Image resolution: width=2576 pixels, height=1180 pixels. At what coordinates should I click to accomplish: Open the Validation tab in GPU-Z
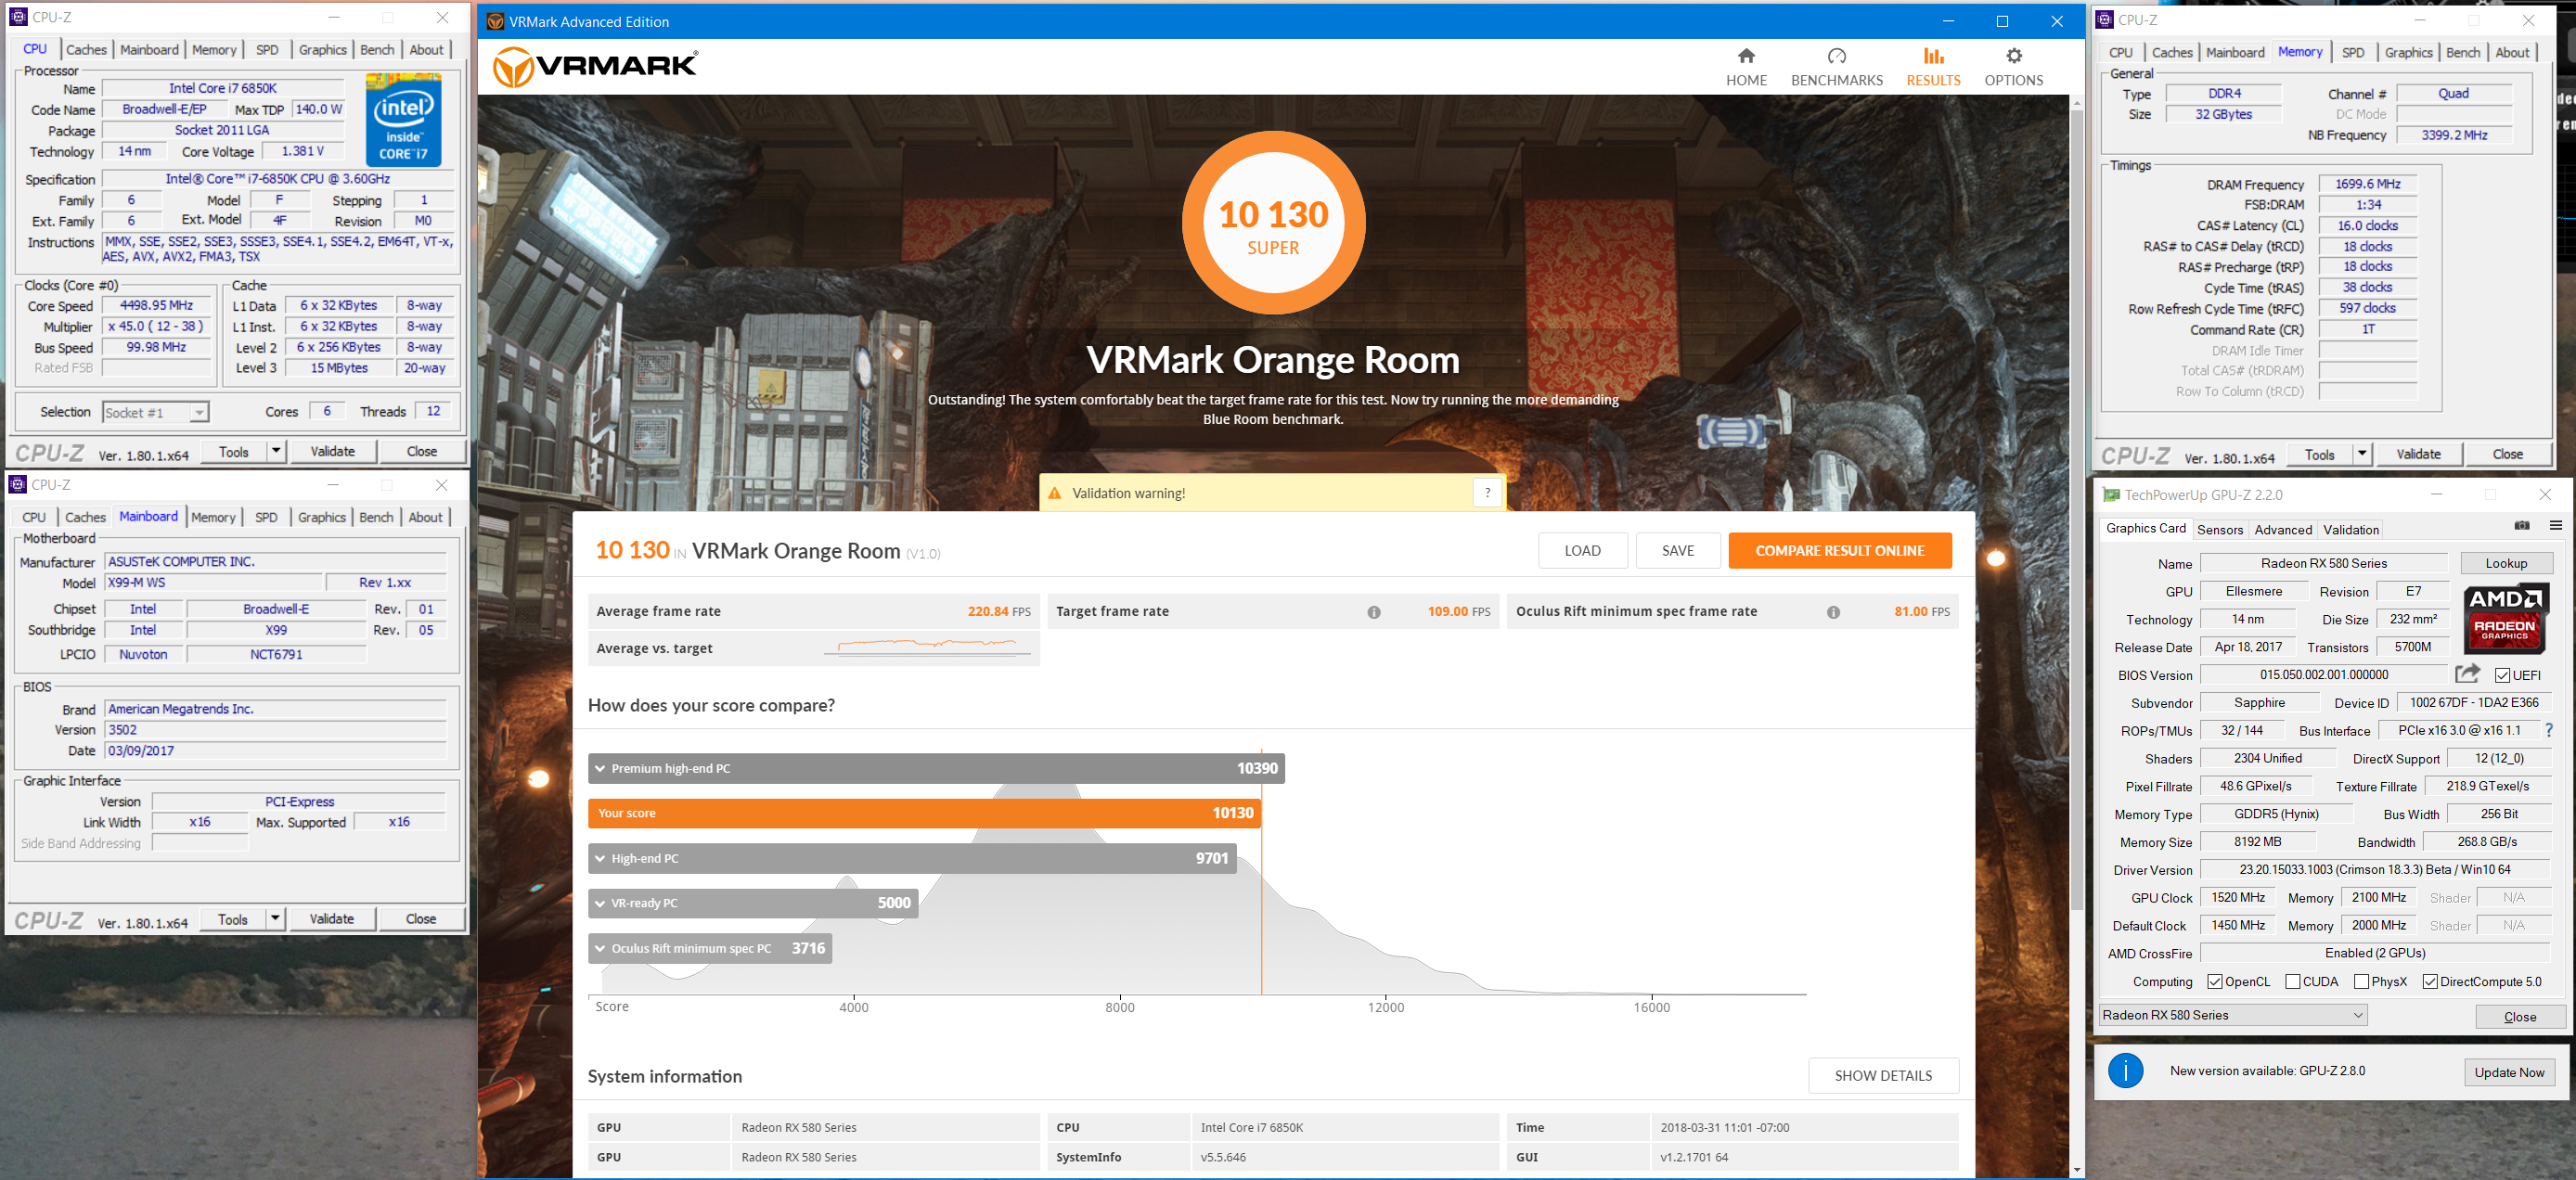tap(2351, 530)
